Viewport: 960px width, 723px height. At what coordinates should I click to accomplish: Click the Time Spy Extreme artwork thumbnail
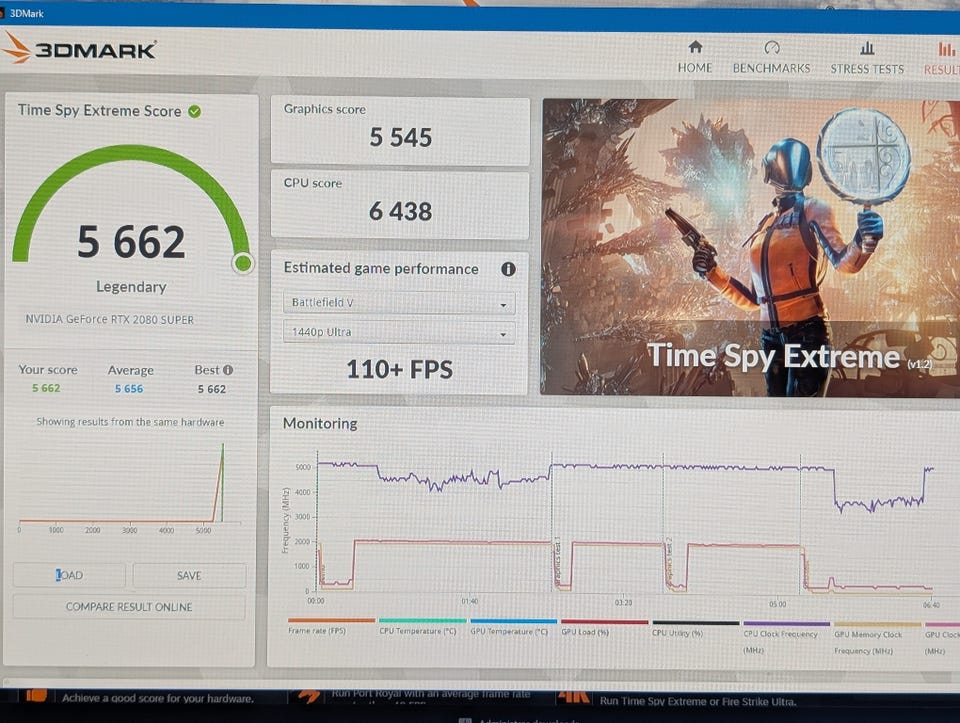tap(750, 247)
